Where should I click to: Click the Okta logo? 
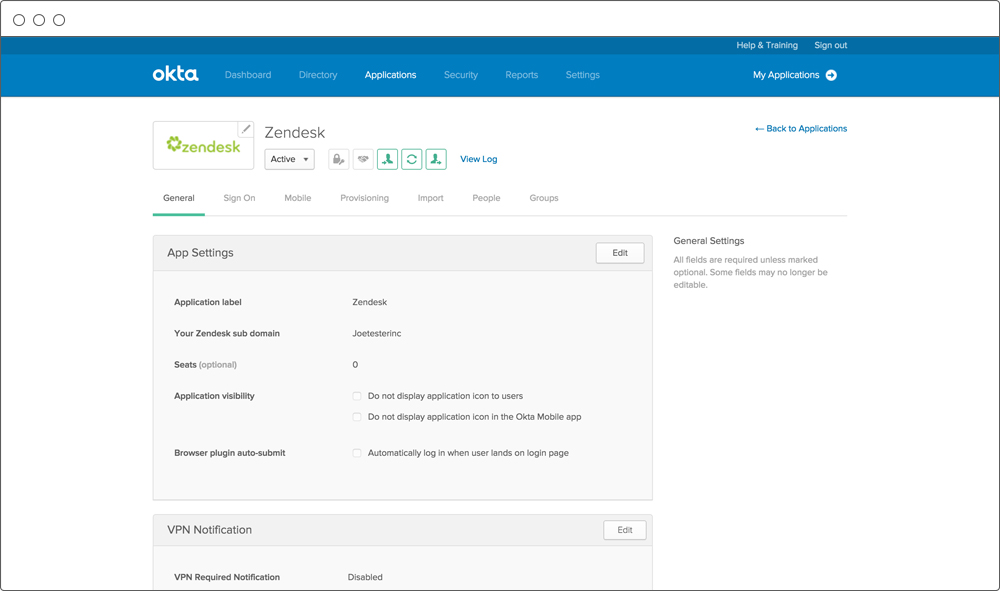[175, 74]
